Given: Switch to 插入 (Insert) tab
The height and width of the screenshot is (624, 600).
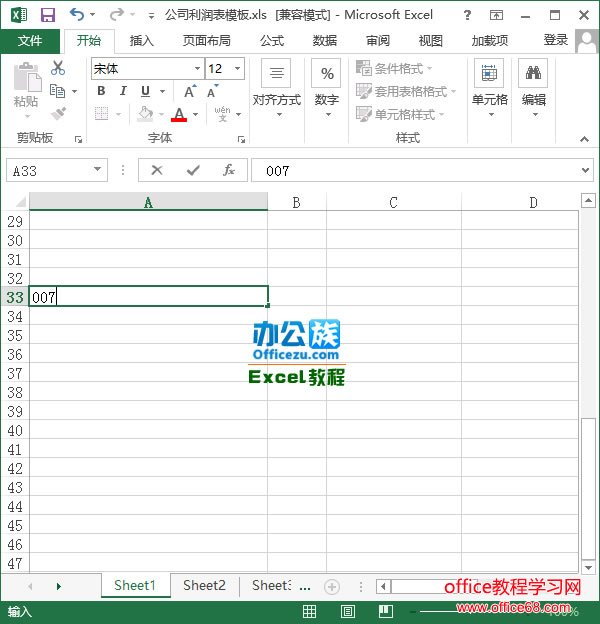Looking at the screenshot, I should tap(141, 41).
